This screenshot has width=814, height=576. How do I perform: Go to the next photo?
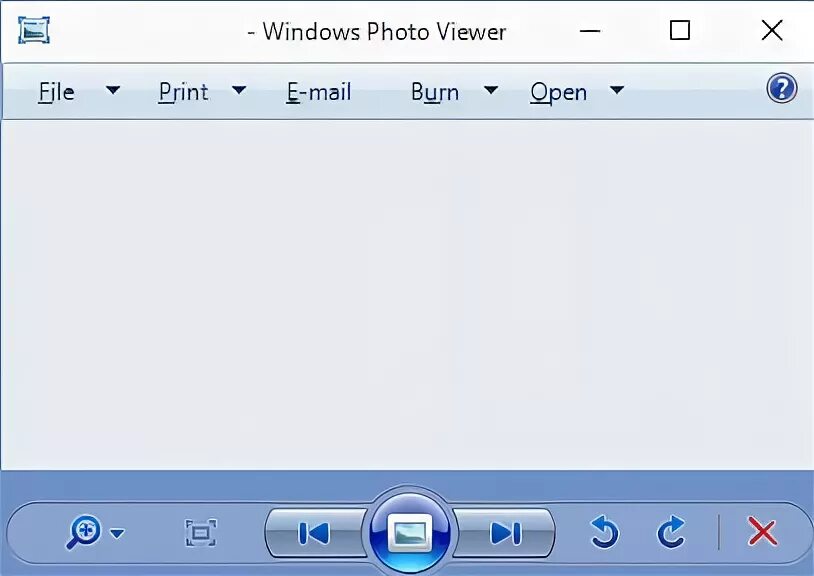[505, 533]
